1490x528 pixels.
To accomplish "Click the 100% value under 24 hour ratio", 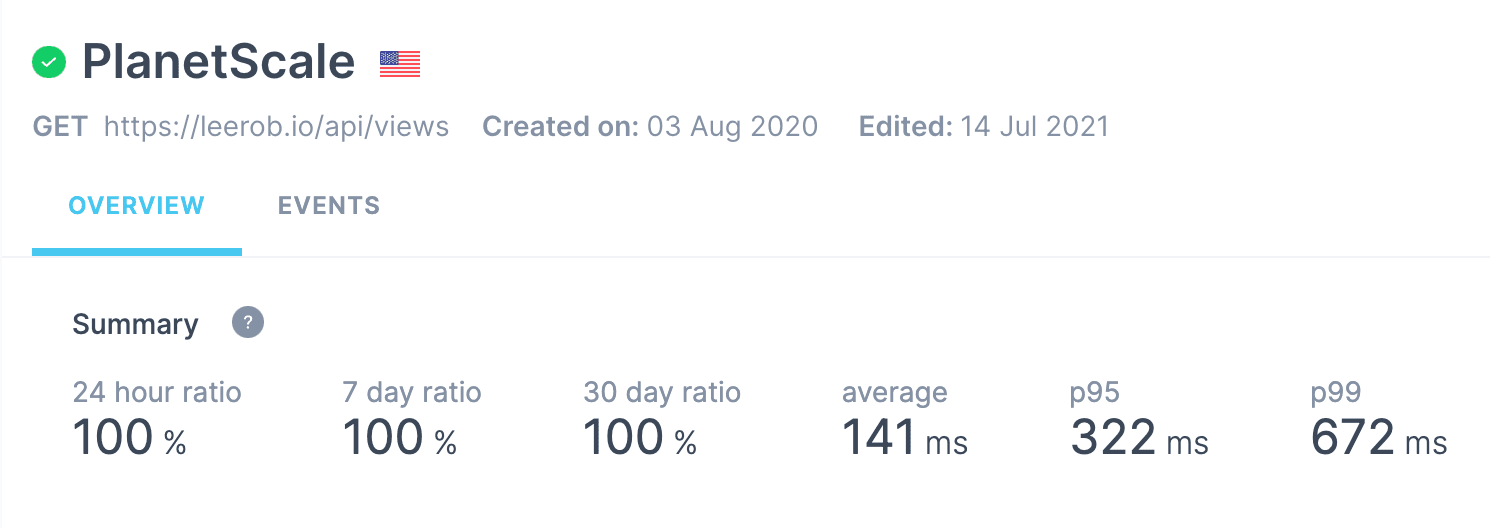I will click(129, 438).
